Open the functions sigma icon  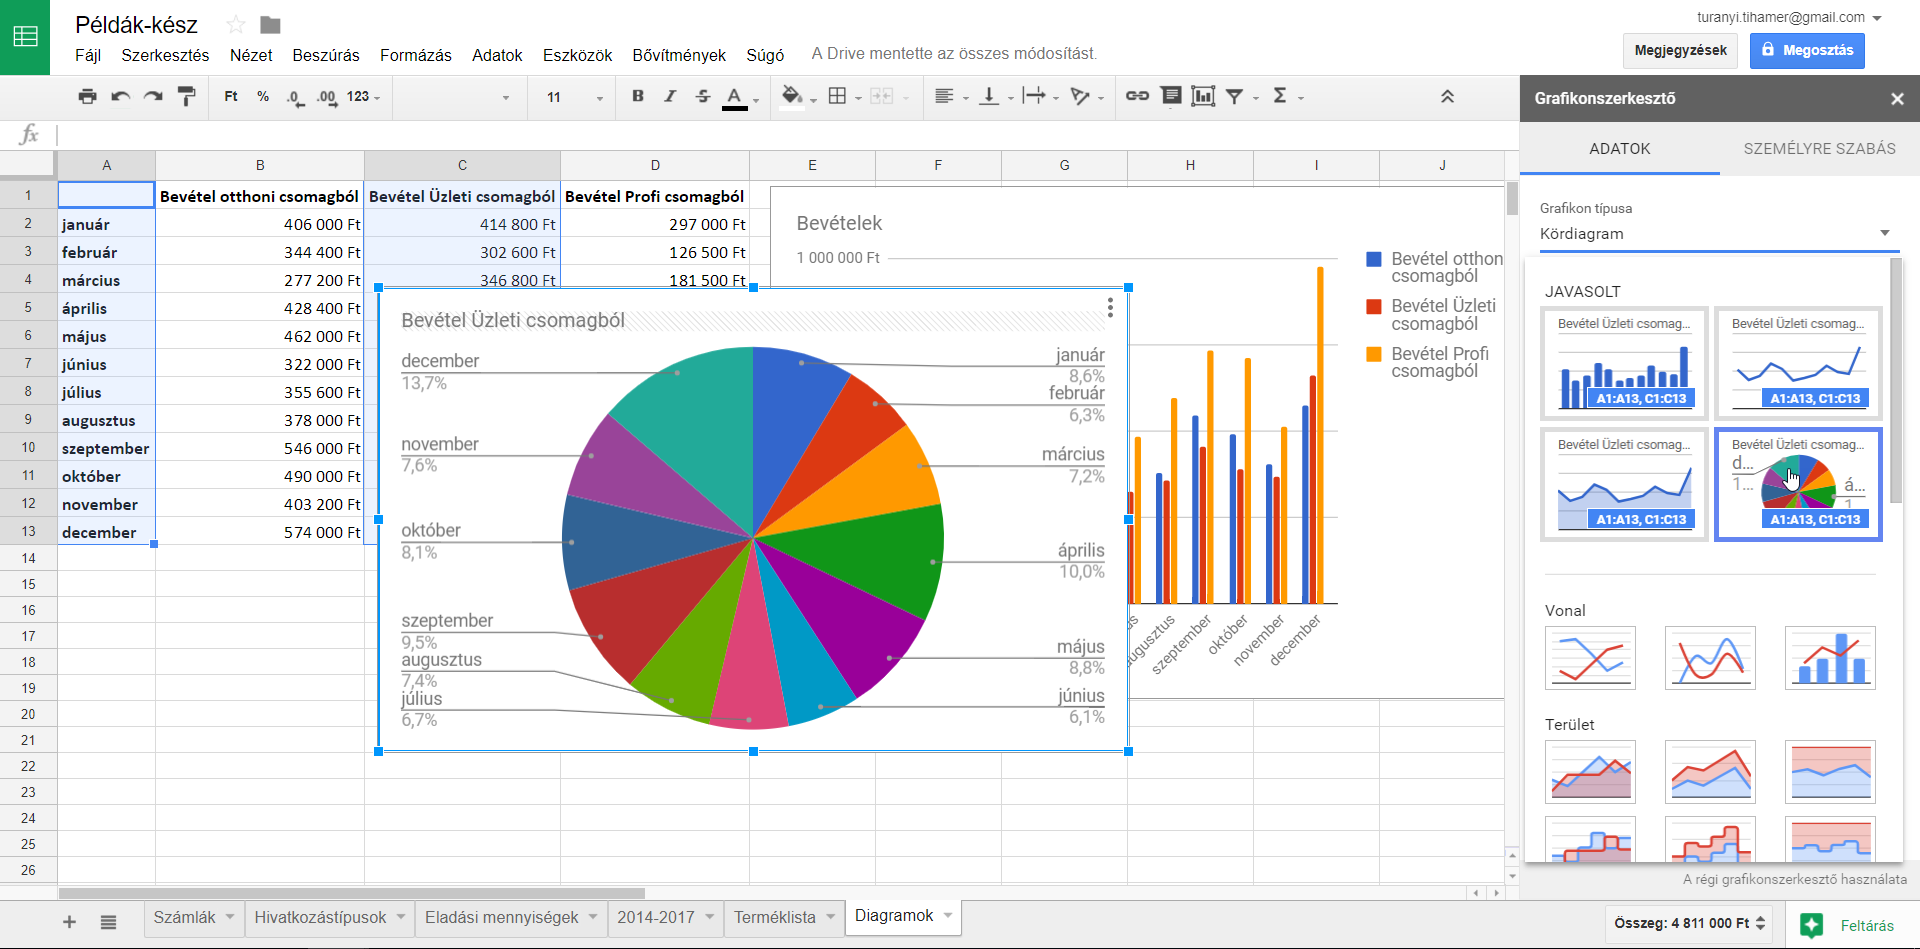(1280, 96)
